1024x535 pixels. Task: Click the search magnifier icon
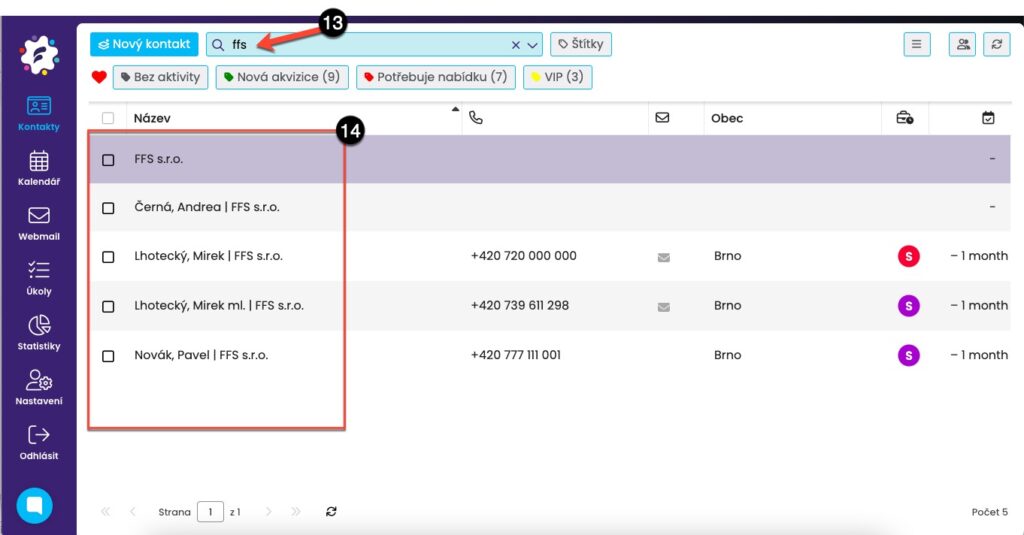pyautogui.click(x=218, y=44)
